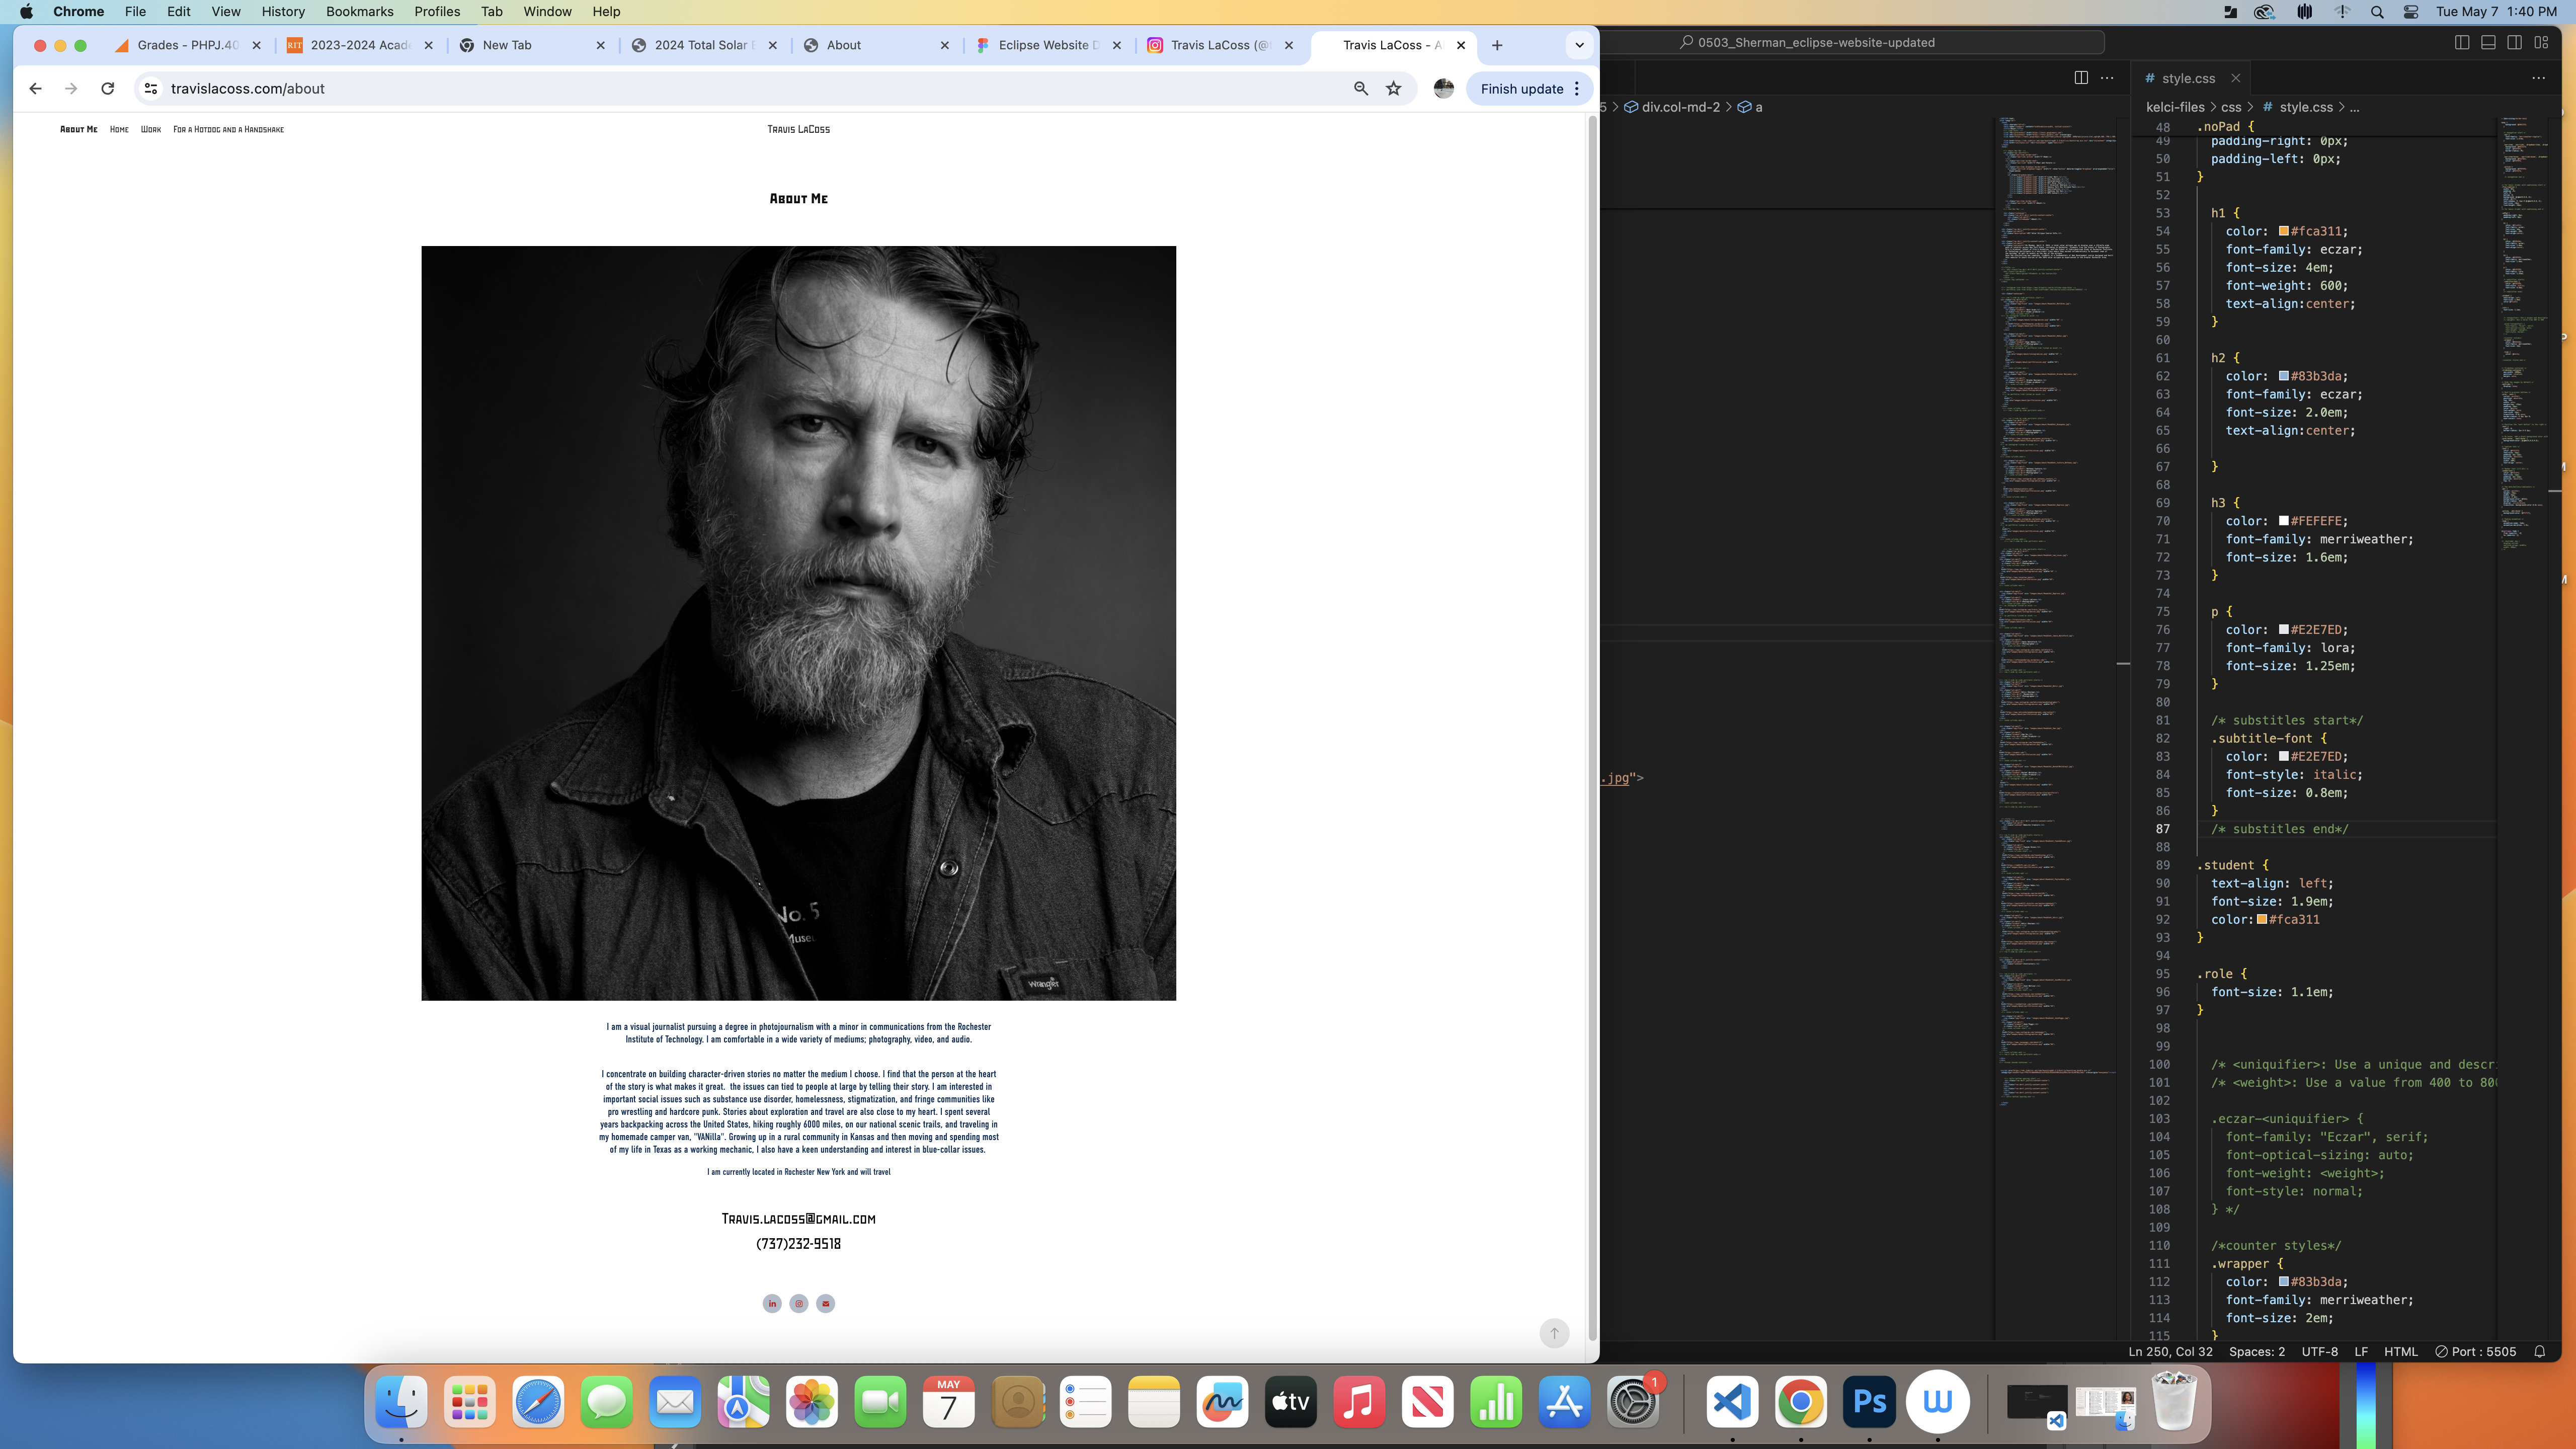Image resolution: width=2576 pixels, height=1449 pixels.
Task: Open VS Code Customize Layout icon
Action: click(x=2541, y=42)
